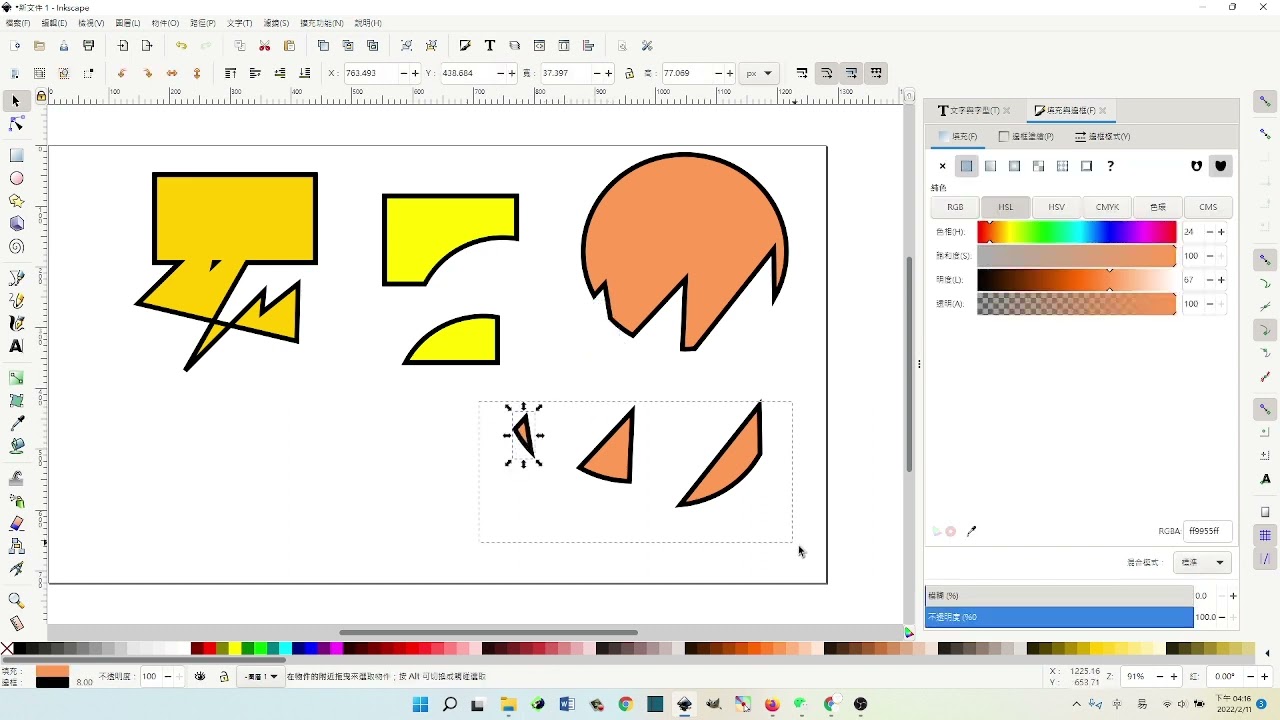Increase X coordinate with plus button

point(416,73)
